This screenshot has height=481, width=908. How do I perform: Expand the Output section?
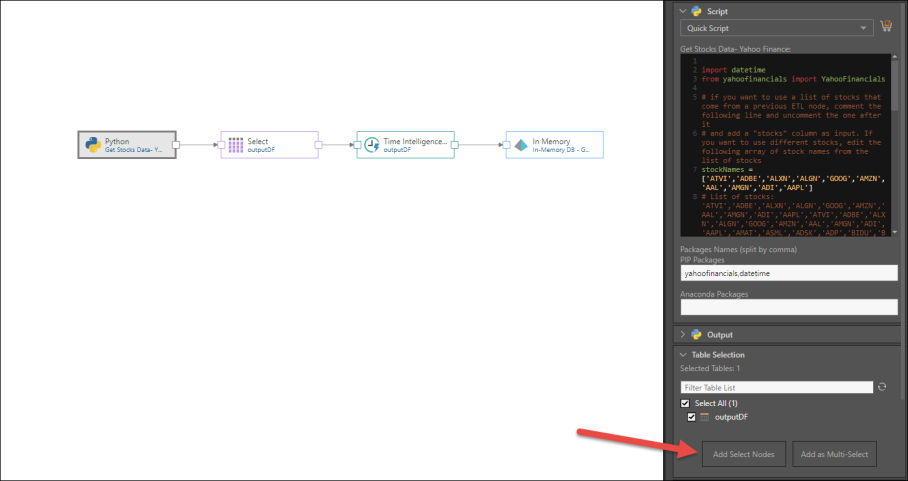click(683, 335)
